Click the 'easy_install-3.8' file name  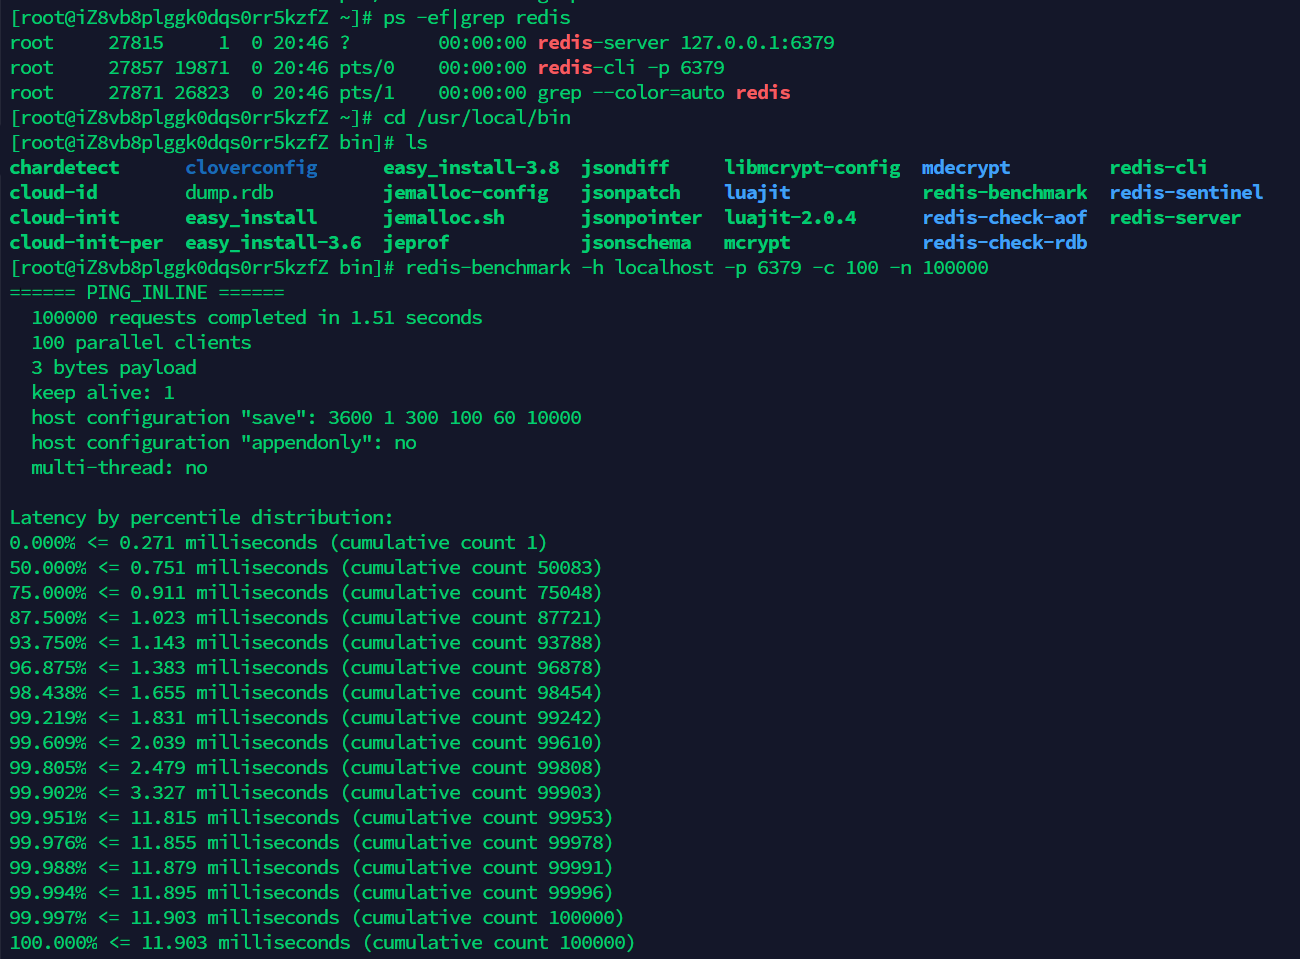pos(471,168)
